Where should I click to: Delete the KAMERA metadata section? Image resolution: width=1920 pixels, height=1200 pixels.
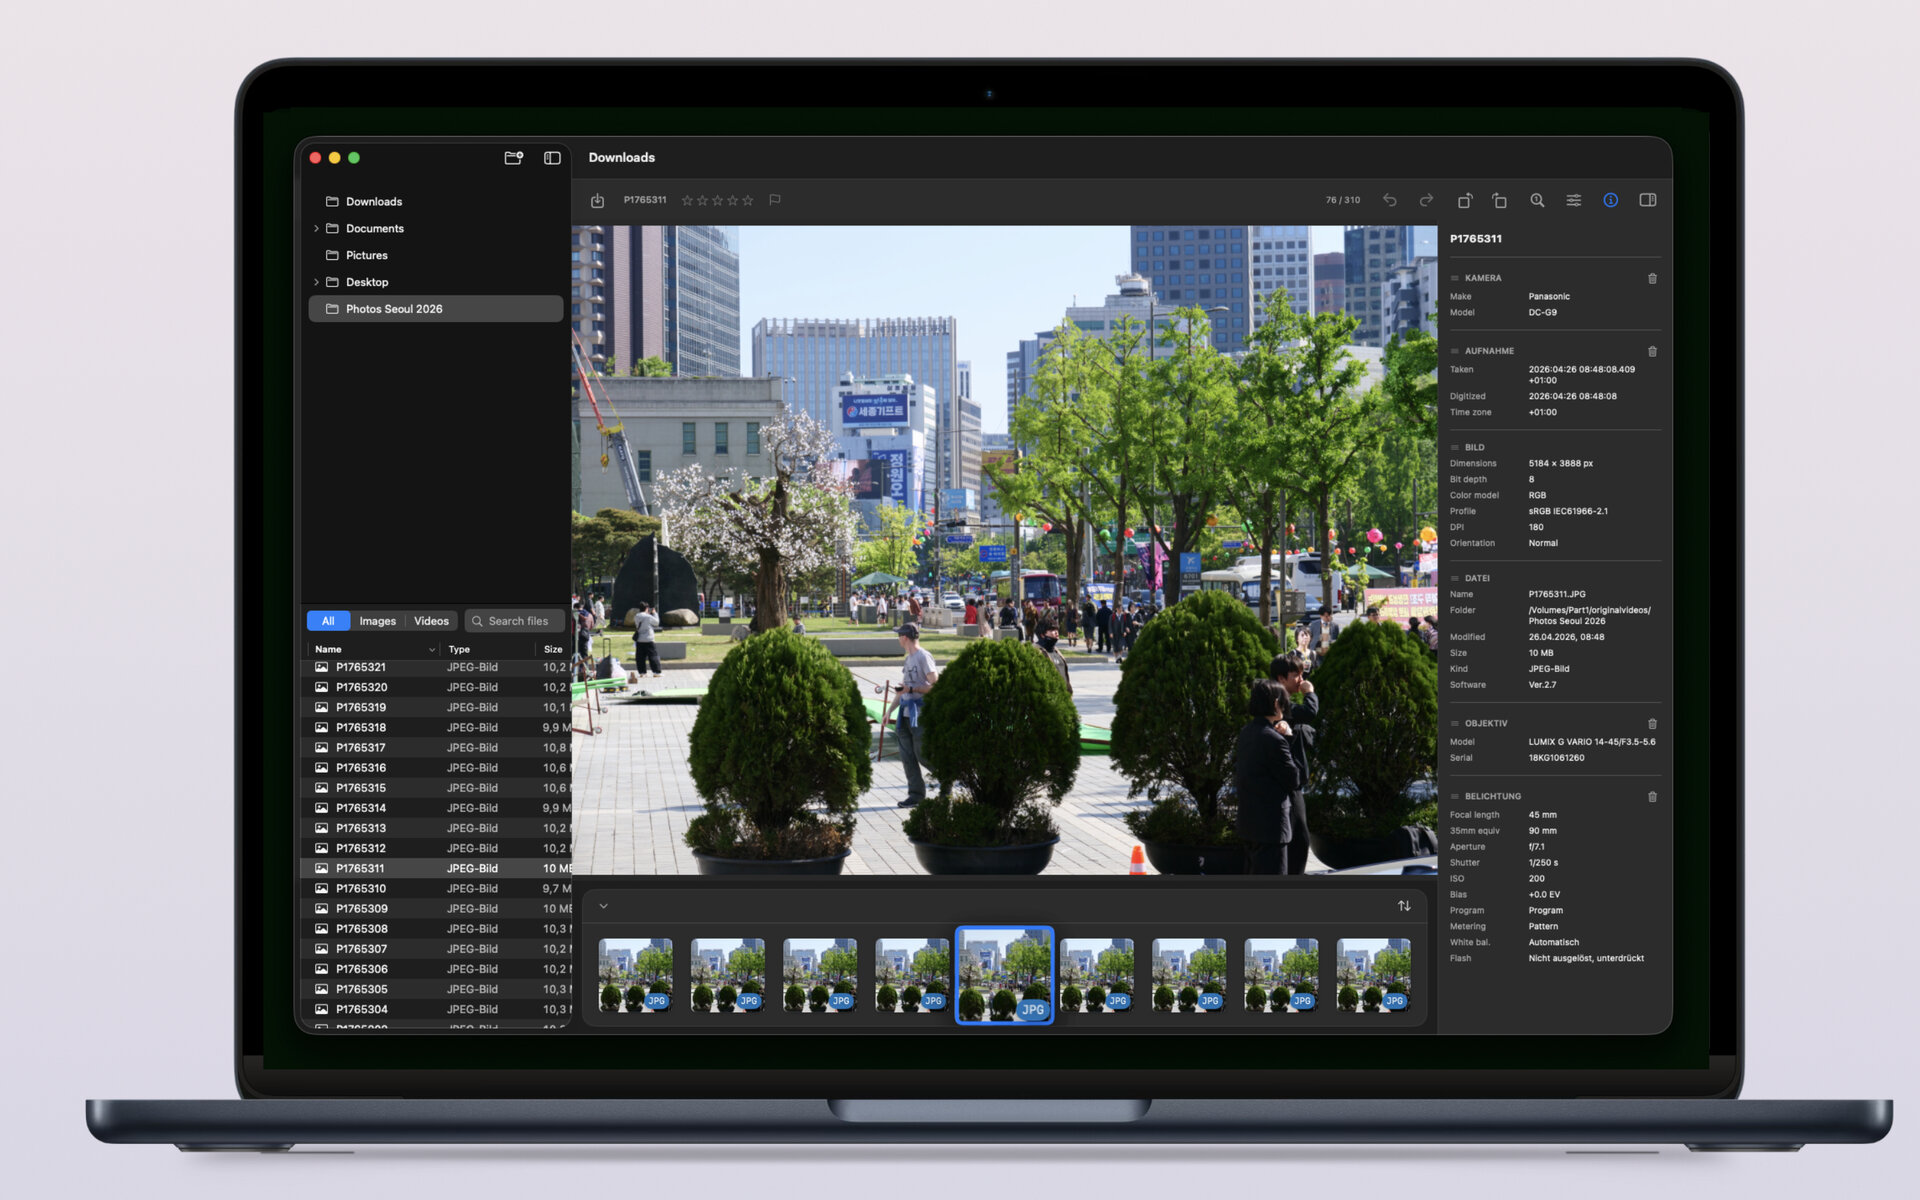[1652, 278]
